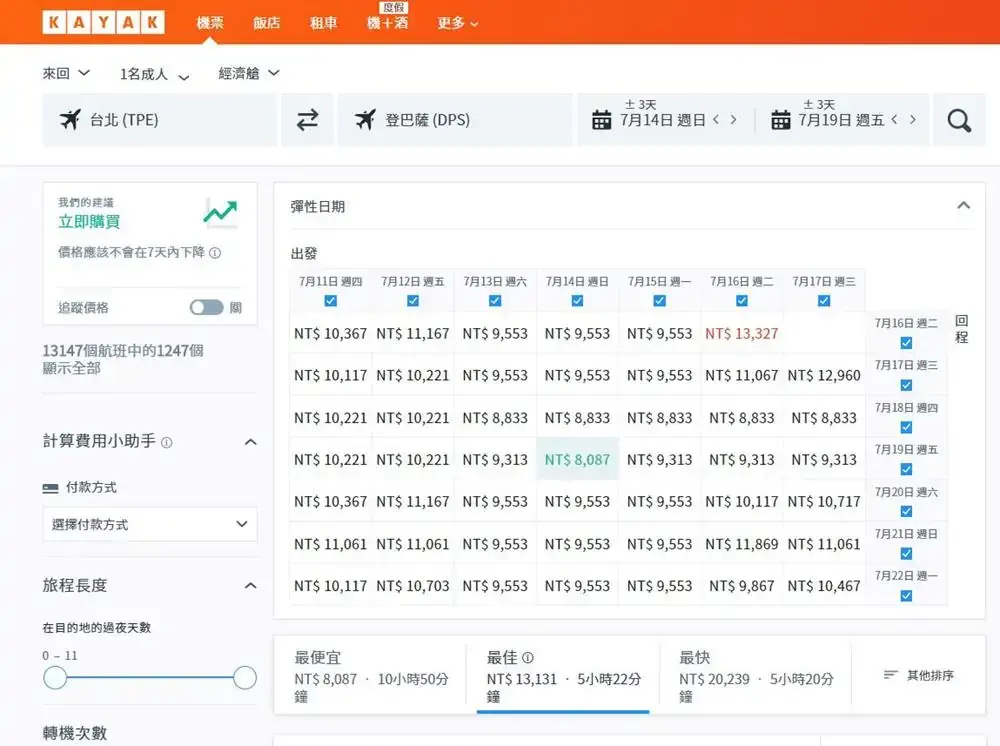
Task: Collapse the 計算費用小助手 section
Action: (251, 442)
